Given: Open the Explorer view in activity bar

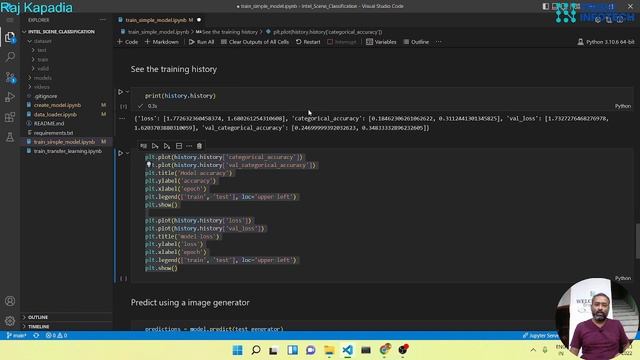Looking at the screenshot, I should pos(10,38).
